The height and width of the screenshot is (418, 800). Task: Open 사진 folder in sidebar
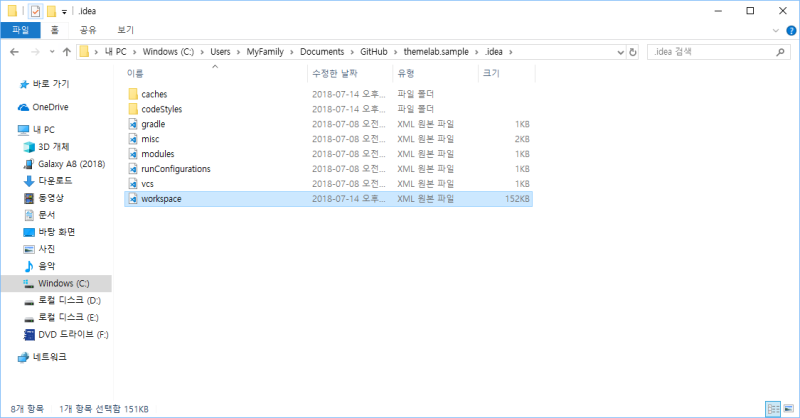tap(46, 249)
